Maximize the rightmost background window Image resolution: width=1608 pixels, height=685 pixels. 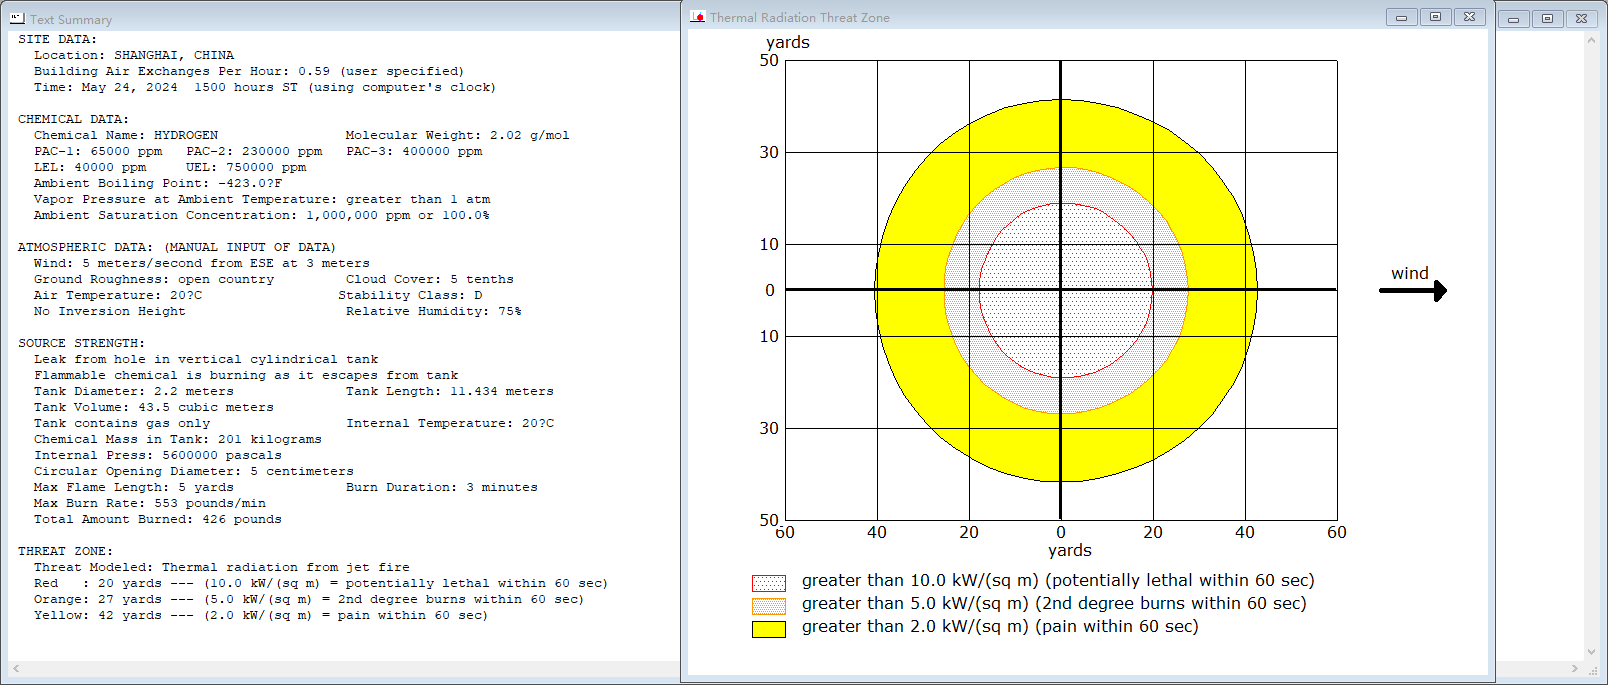point(1547,19)
